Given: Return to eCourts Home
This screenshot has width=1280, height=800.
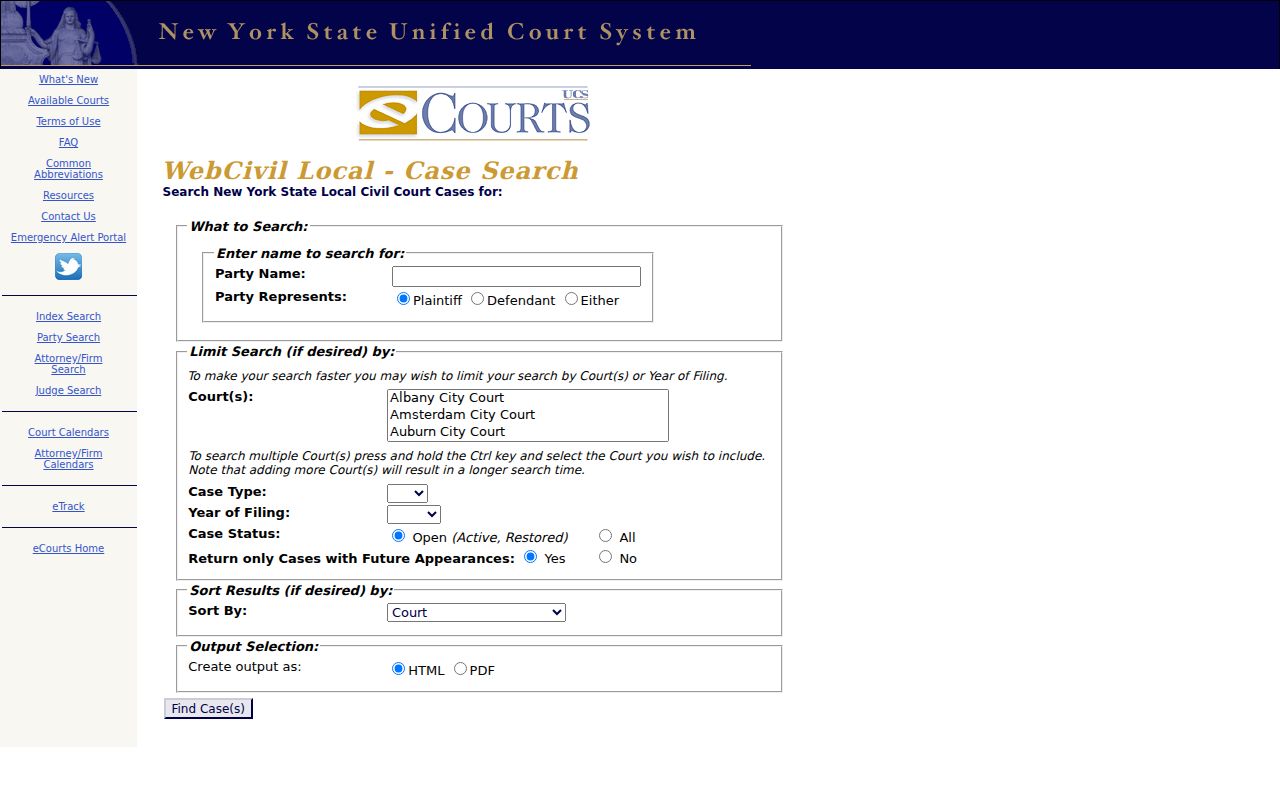Looking at the screenshot, I should tap(68, 549).
